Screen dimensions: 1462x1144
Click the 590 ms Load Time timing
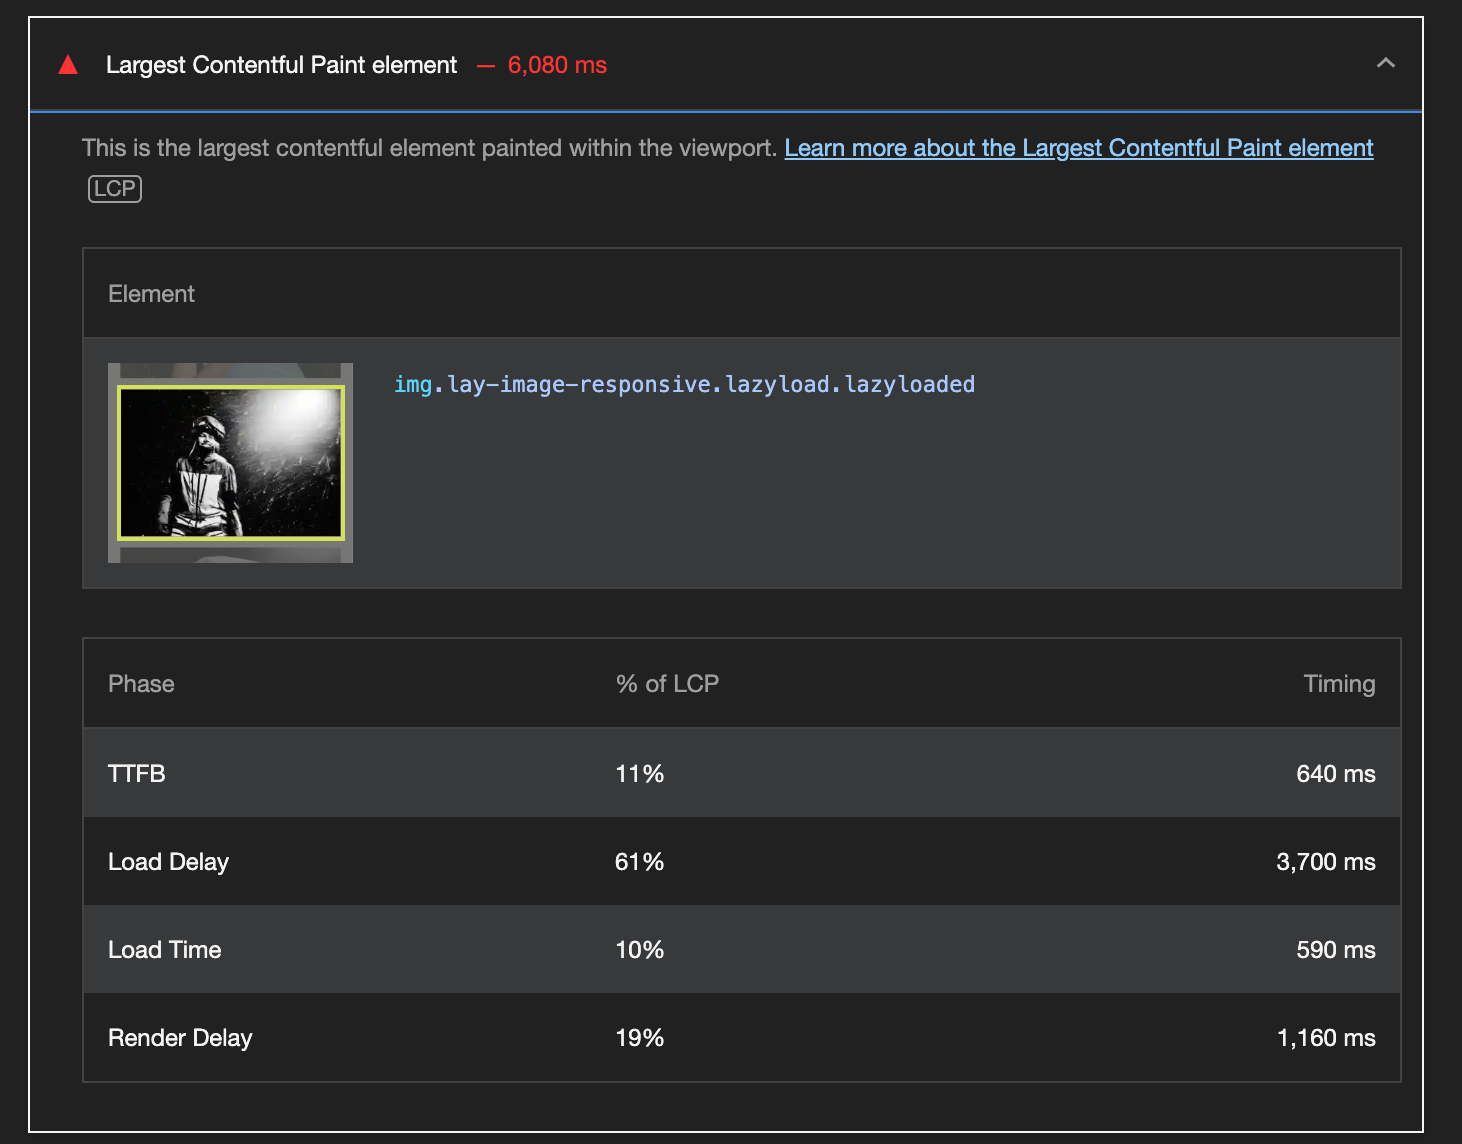(1335, 950)
